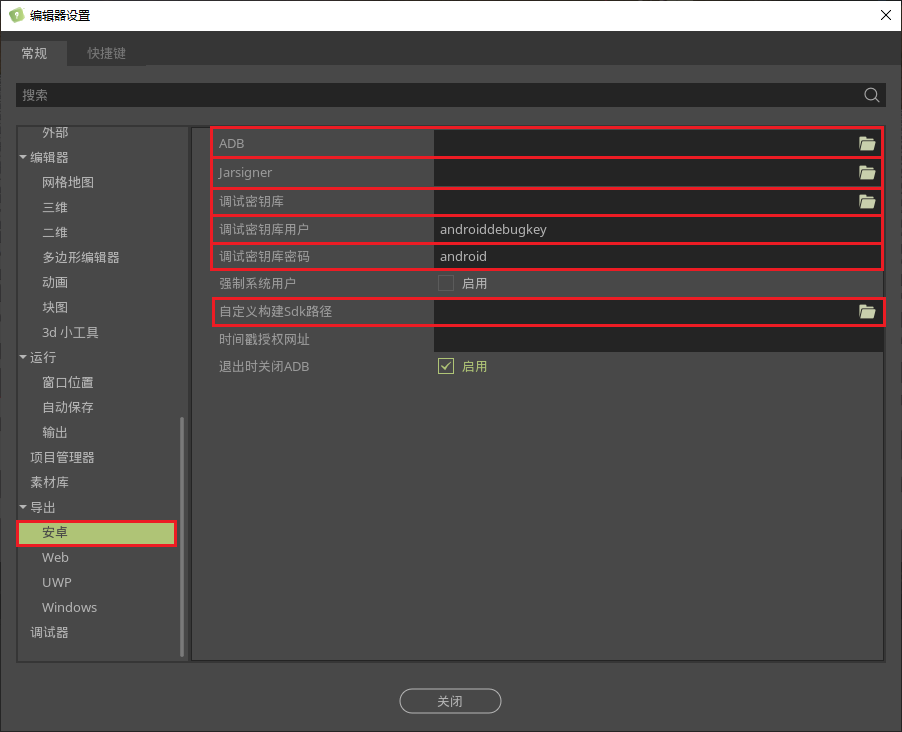Collapse the 运行 tree section

coord(23,357)
